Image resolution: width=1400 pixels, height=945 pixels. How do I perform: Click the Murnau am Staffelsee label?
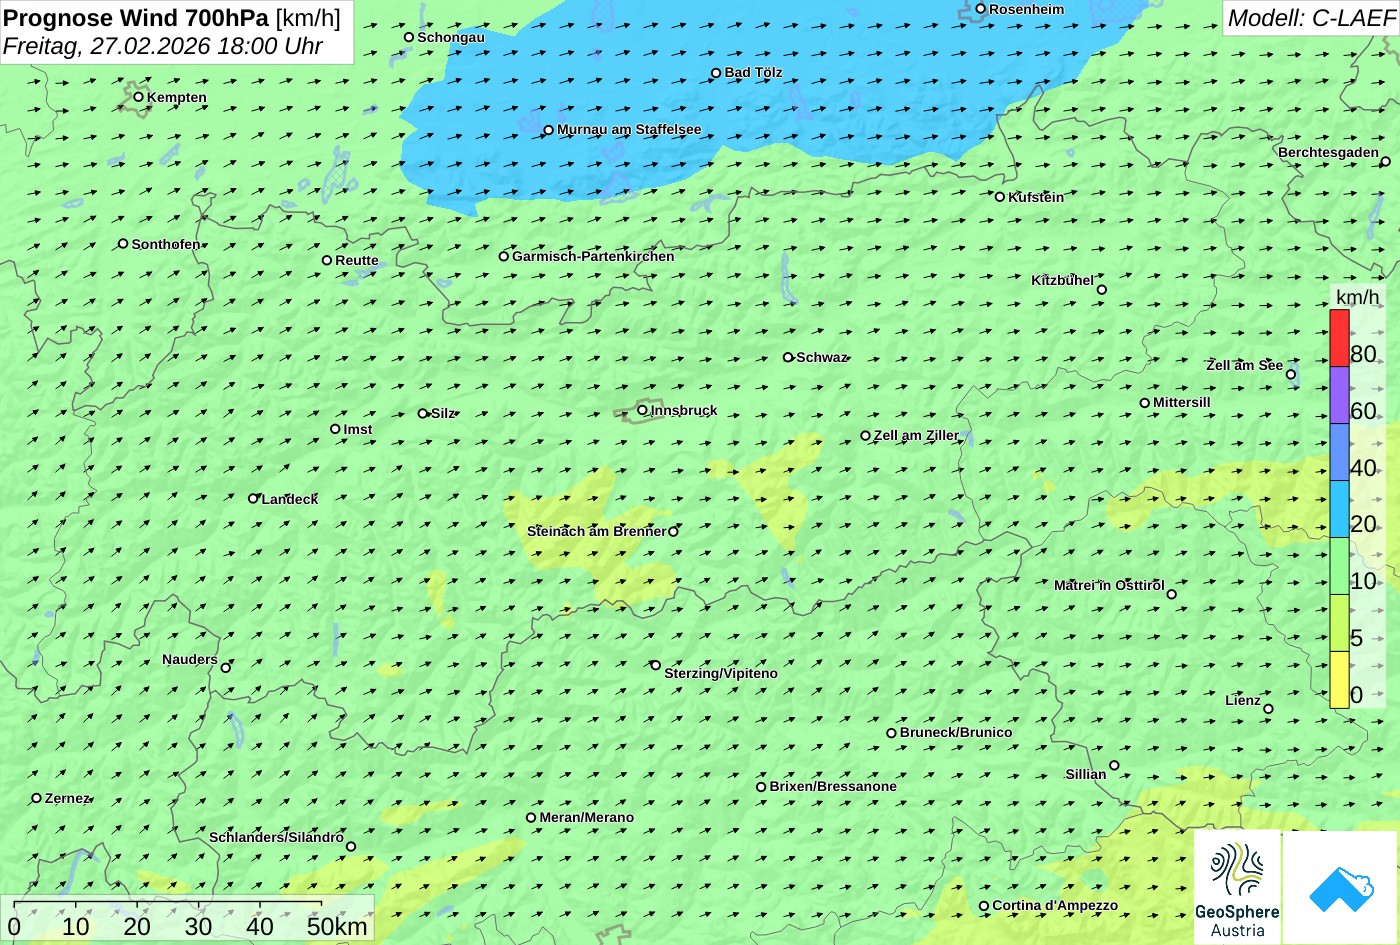tap(629, 129)
